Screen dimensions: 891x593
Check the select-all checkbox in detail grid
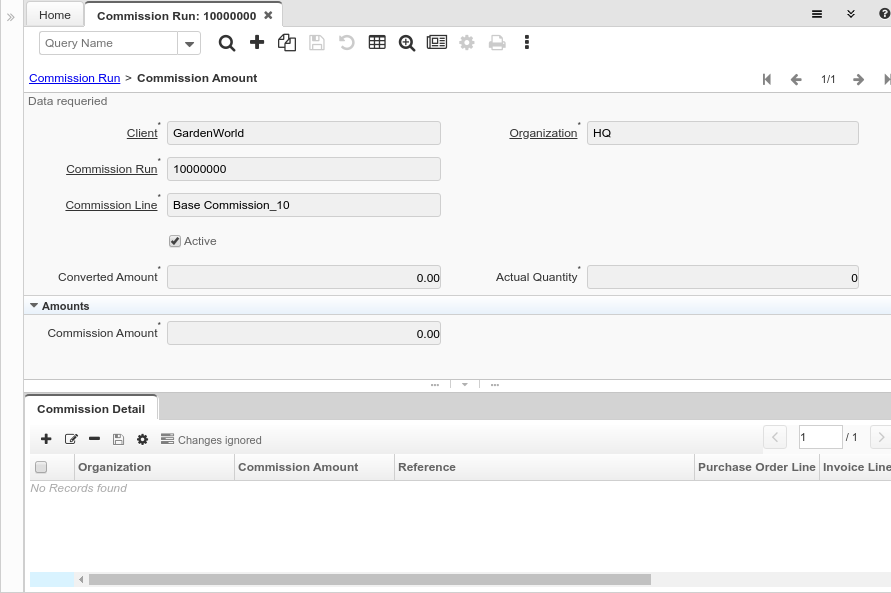tap(41, 467)
